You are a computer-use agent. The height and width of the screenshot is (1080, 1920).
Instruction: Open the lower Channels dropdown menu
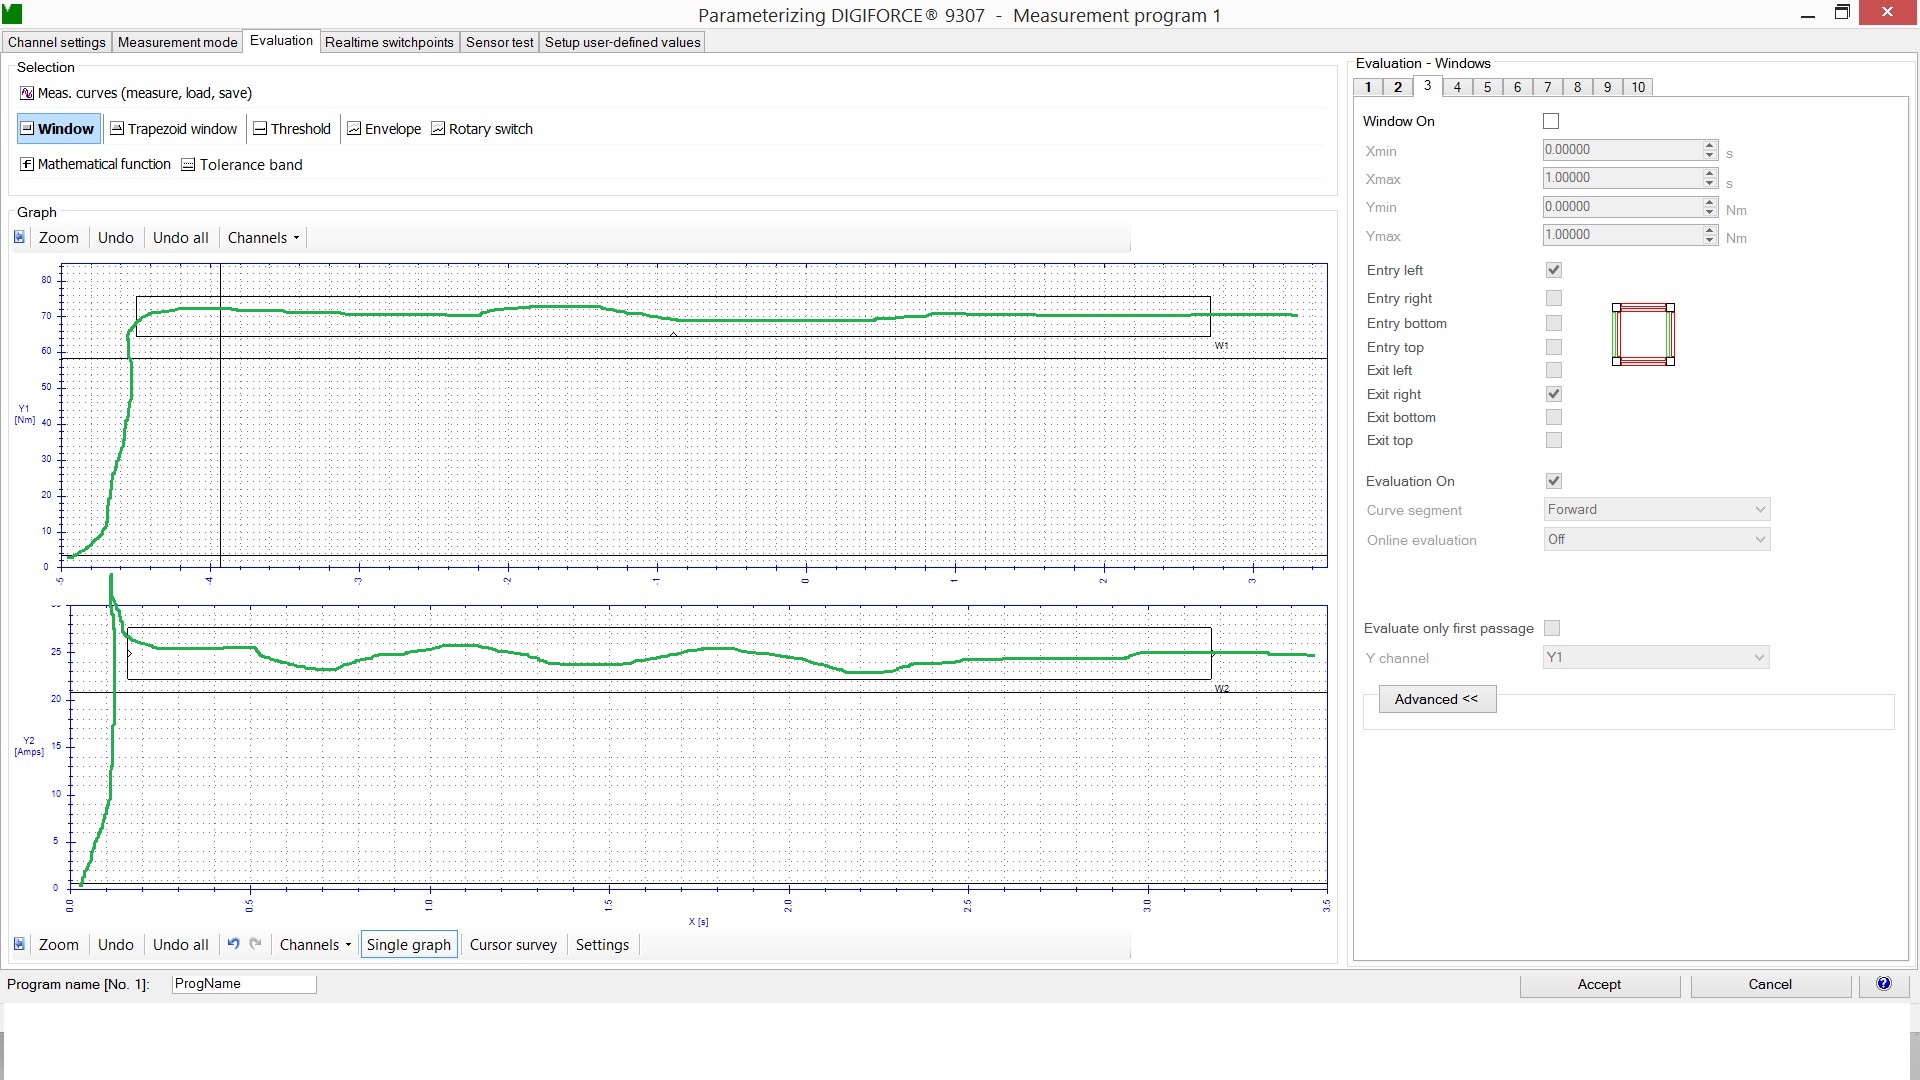pos(315,945)
